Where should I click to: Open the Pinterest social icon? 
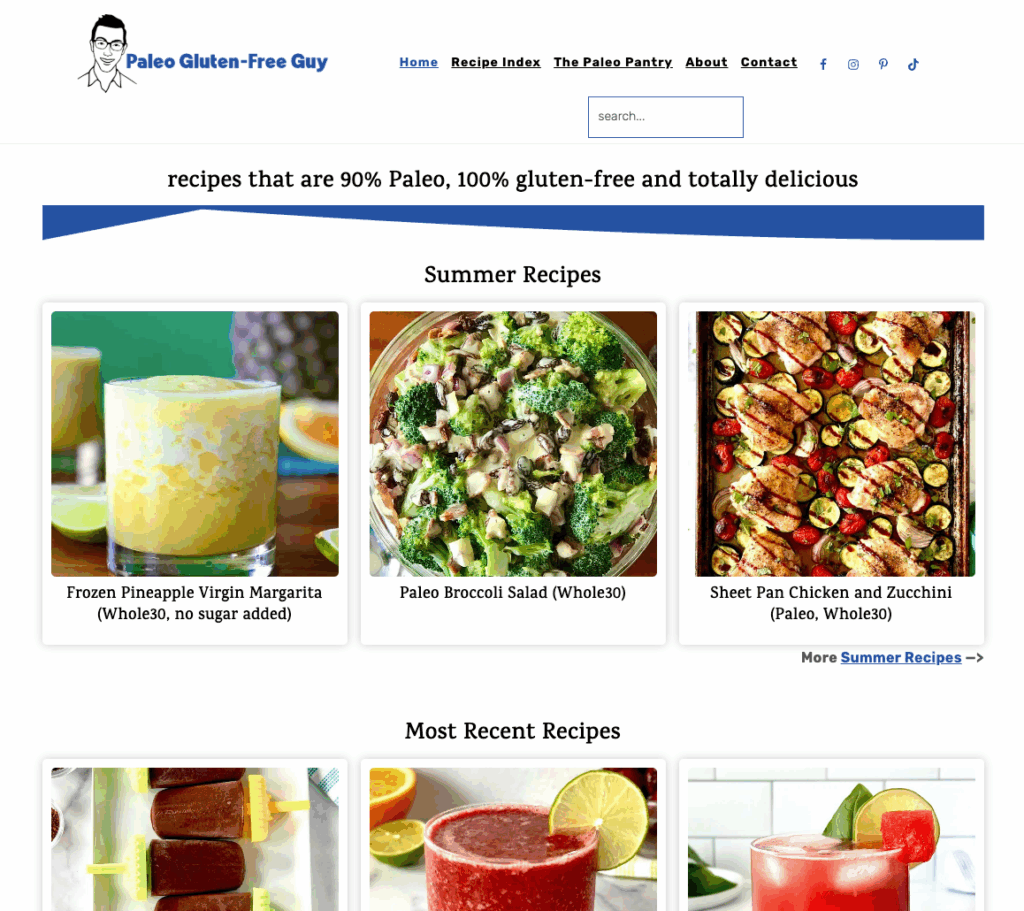pos(883,64)
